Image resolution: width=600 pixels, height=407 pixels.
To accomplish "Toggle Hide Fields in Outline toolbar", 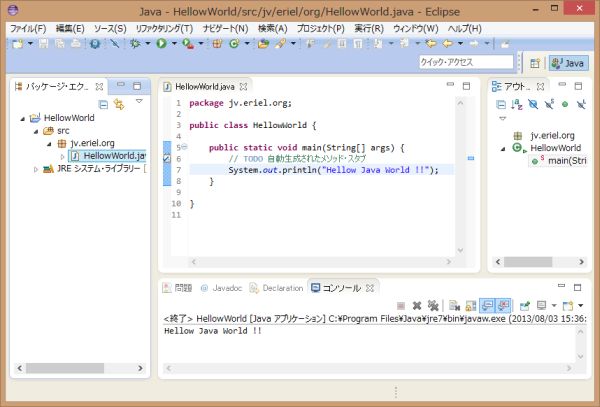I will click(533, 104).
